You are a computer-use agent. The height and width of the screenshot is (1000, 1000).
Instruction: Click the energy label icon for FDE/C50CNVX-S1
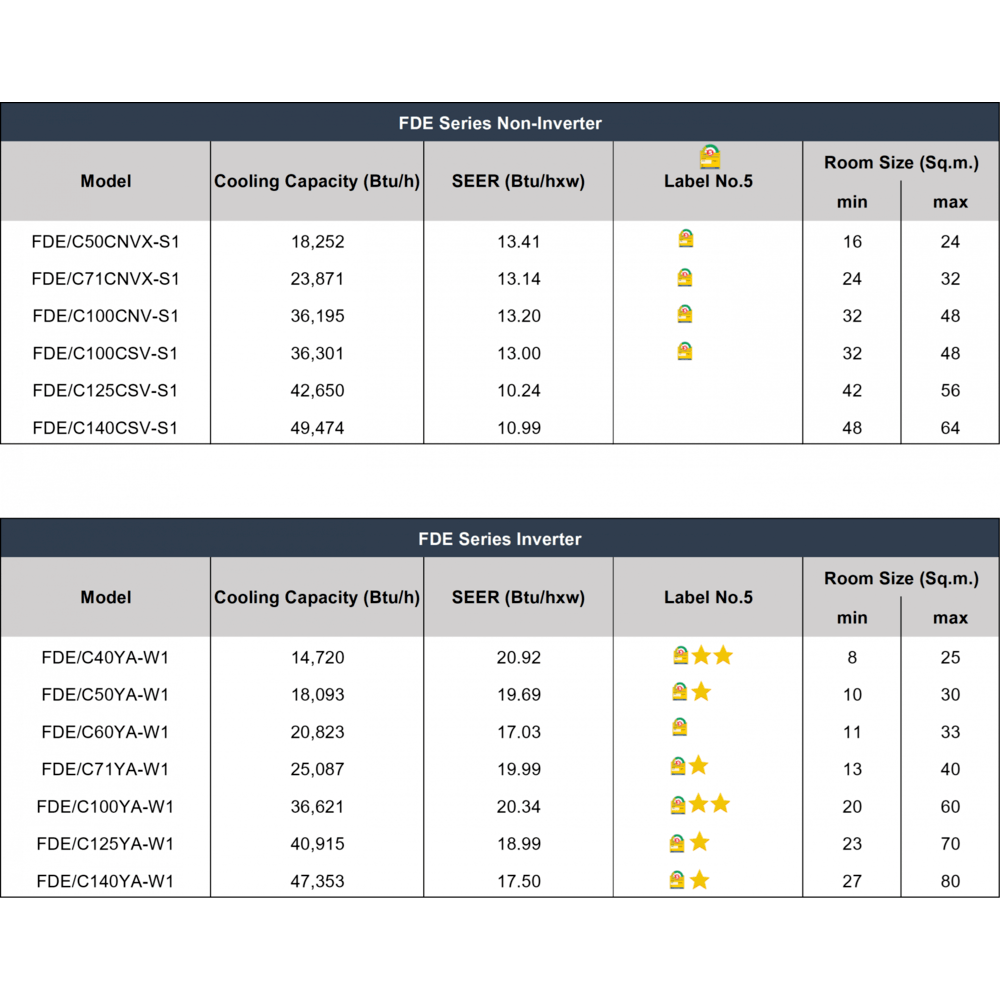685,239
